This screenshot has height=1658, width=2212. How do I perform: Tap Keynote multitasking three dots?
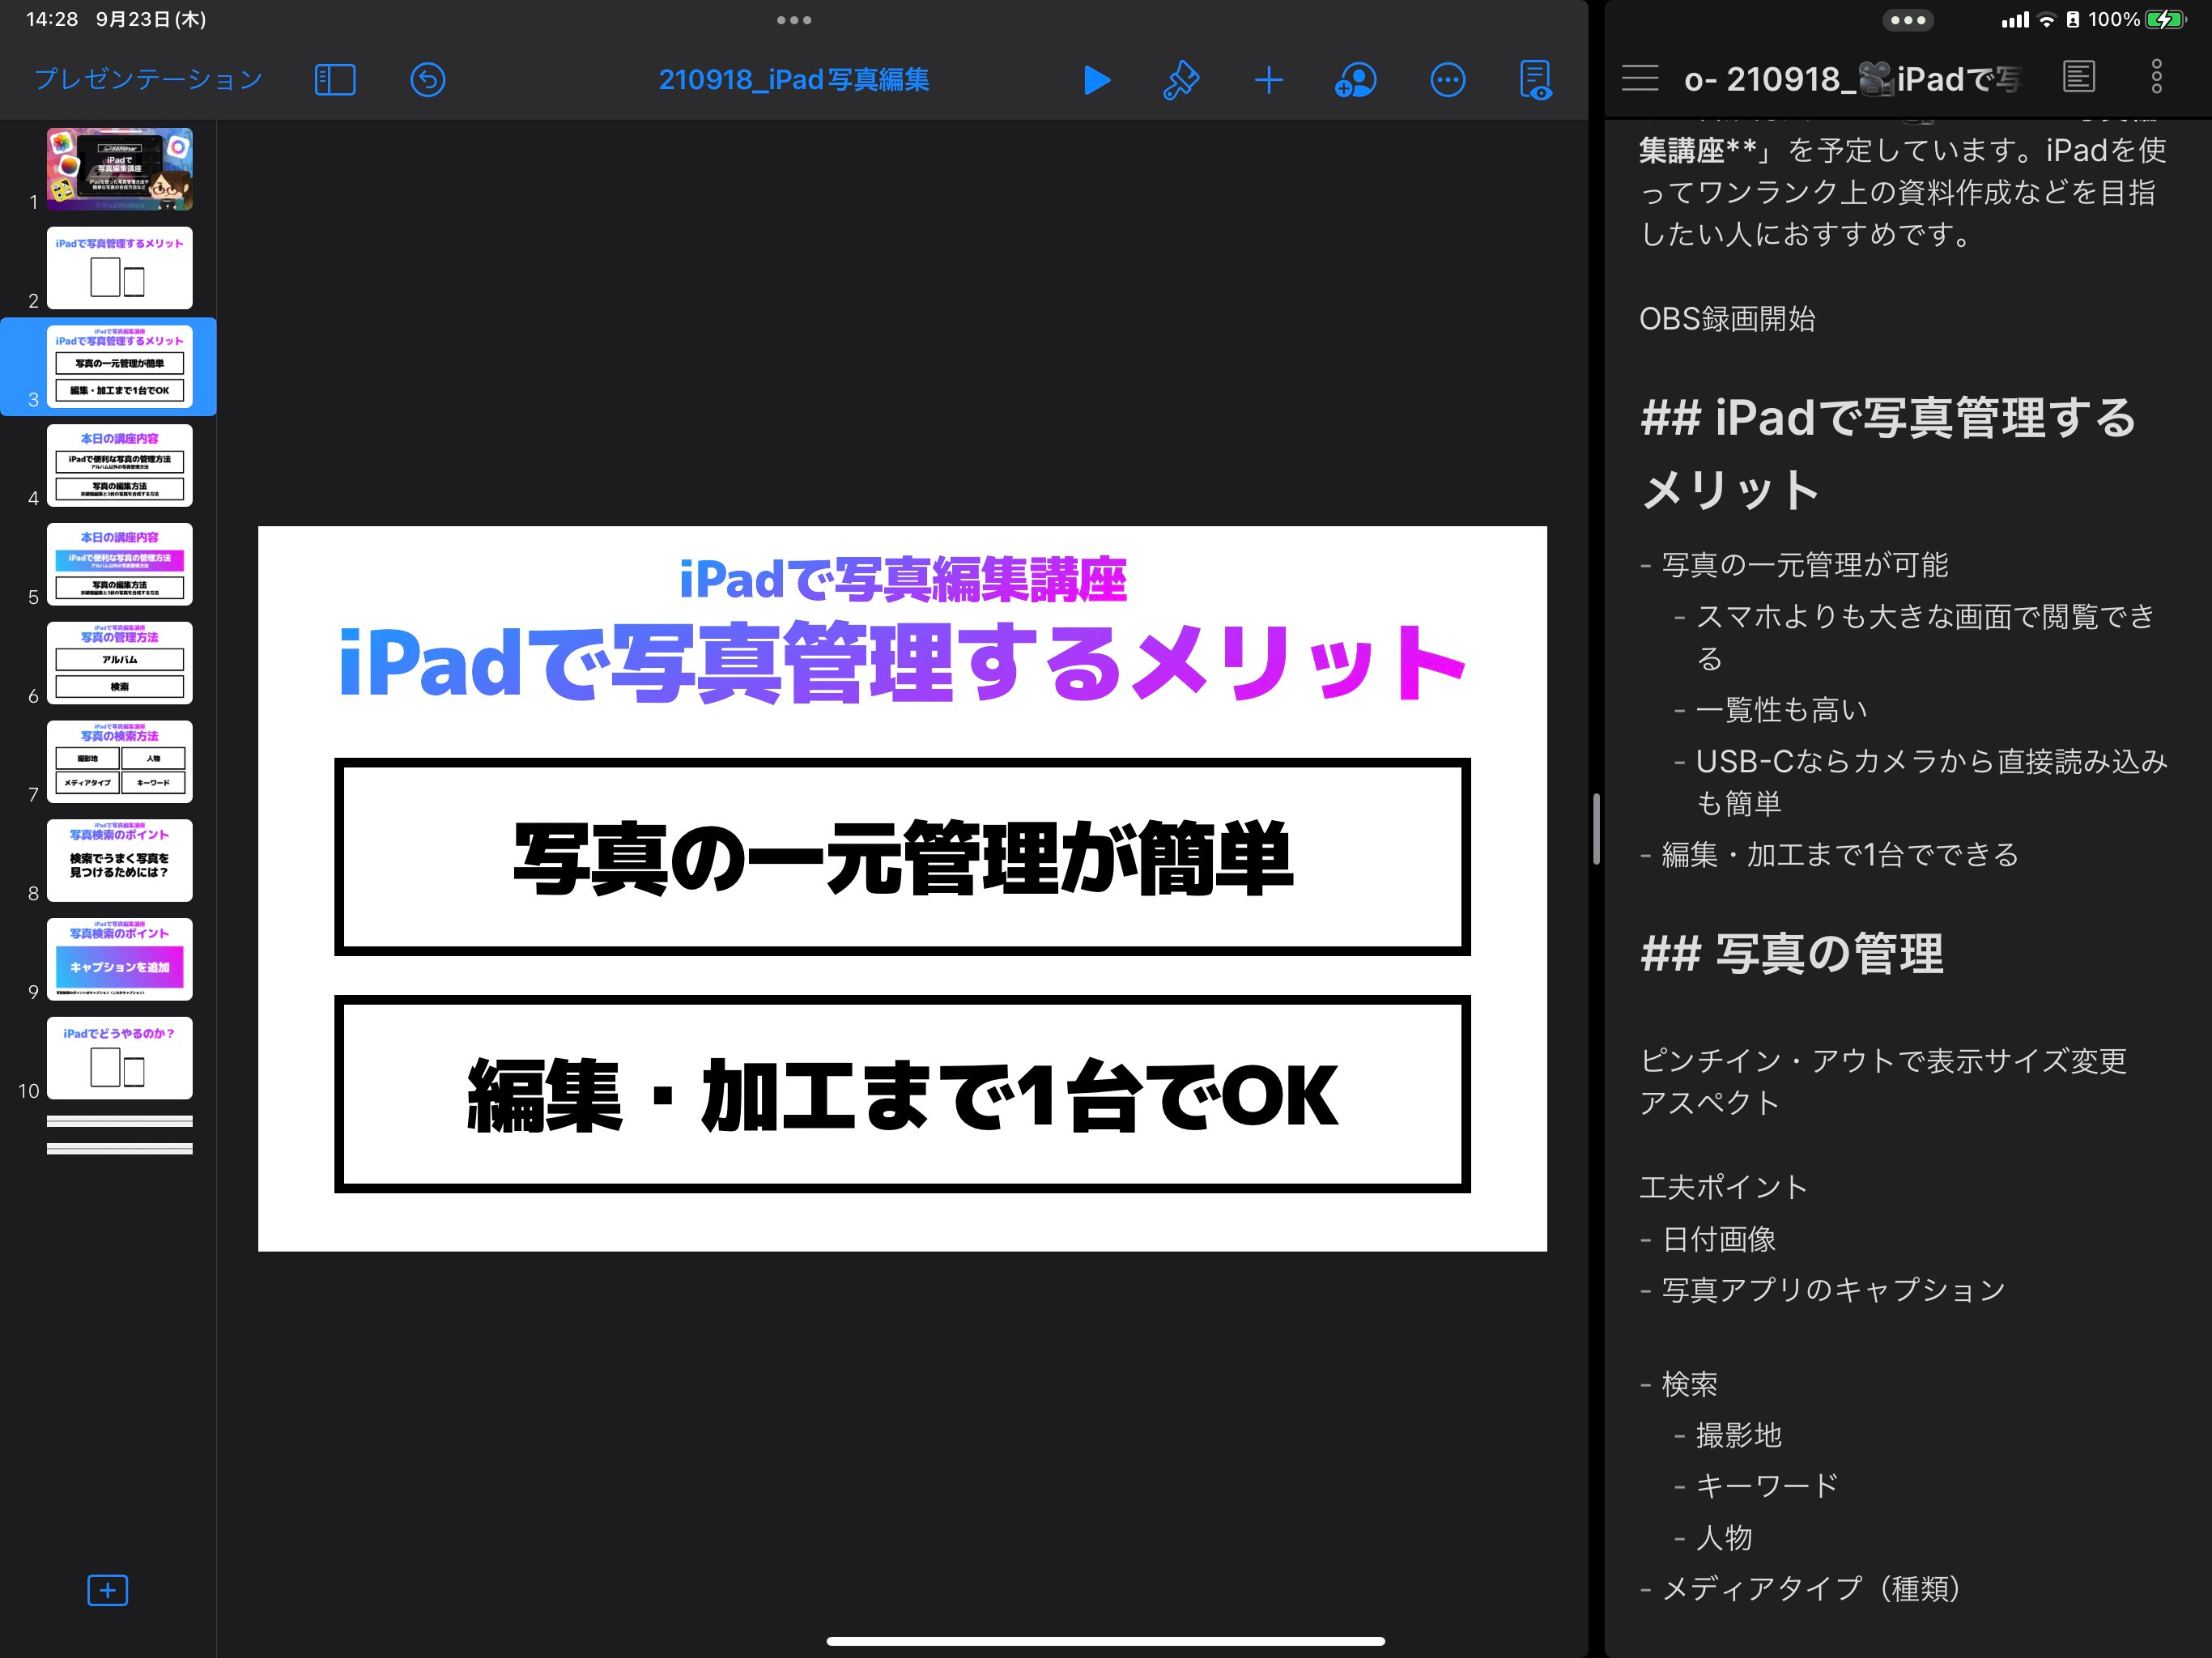[794, 20]
